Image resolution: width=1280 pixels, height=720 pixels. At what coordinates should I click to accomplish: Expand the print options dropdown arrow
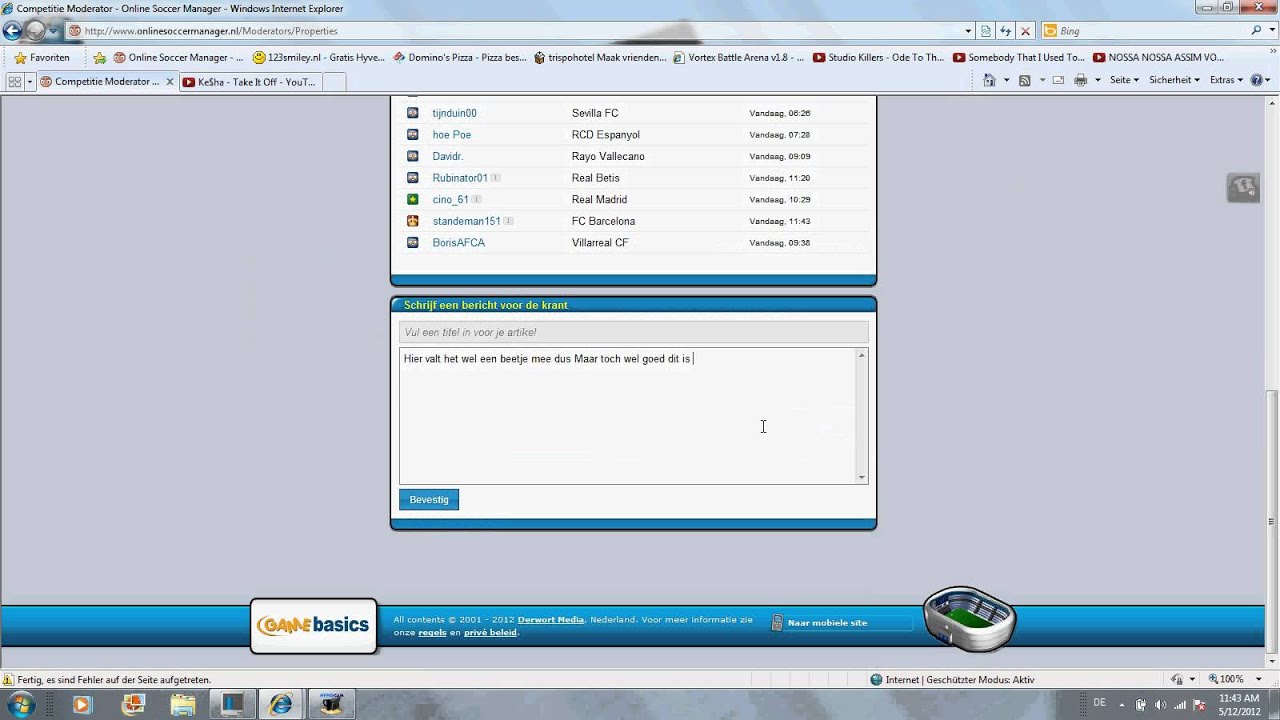click(x=1097, y=80)
